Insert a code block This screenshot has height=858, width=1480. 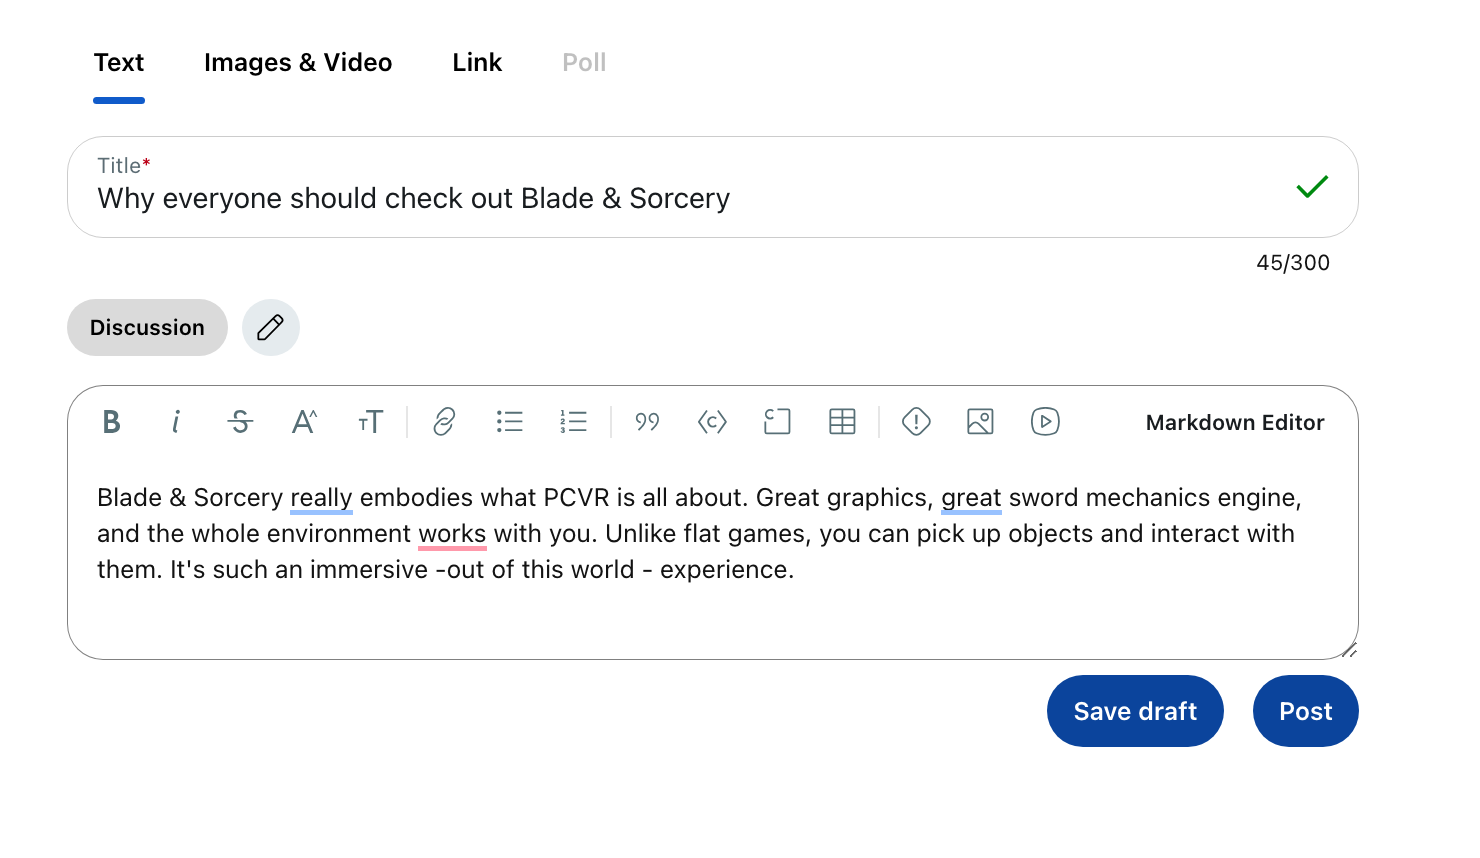click(777, 422)
